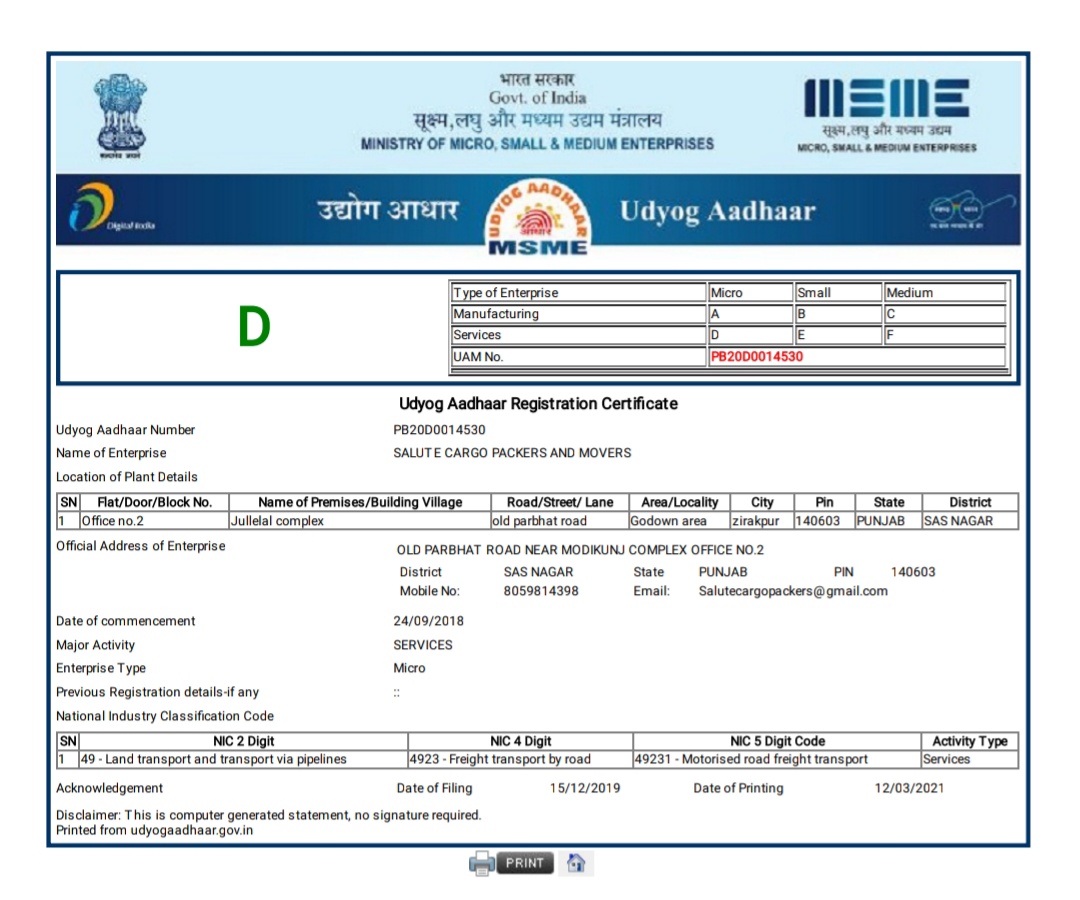Click the printer icon beside PRINT
Image resolution: width=1080 pixels, height=900 pixels.
click(x=482, y=863)
